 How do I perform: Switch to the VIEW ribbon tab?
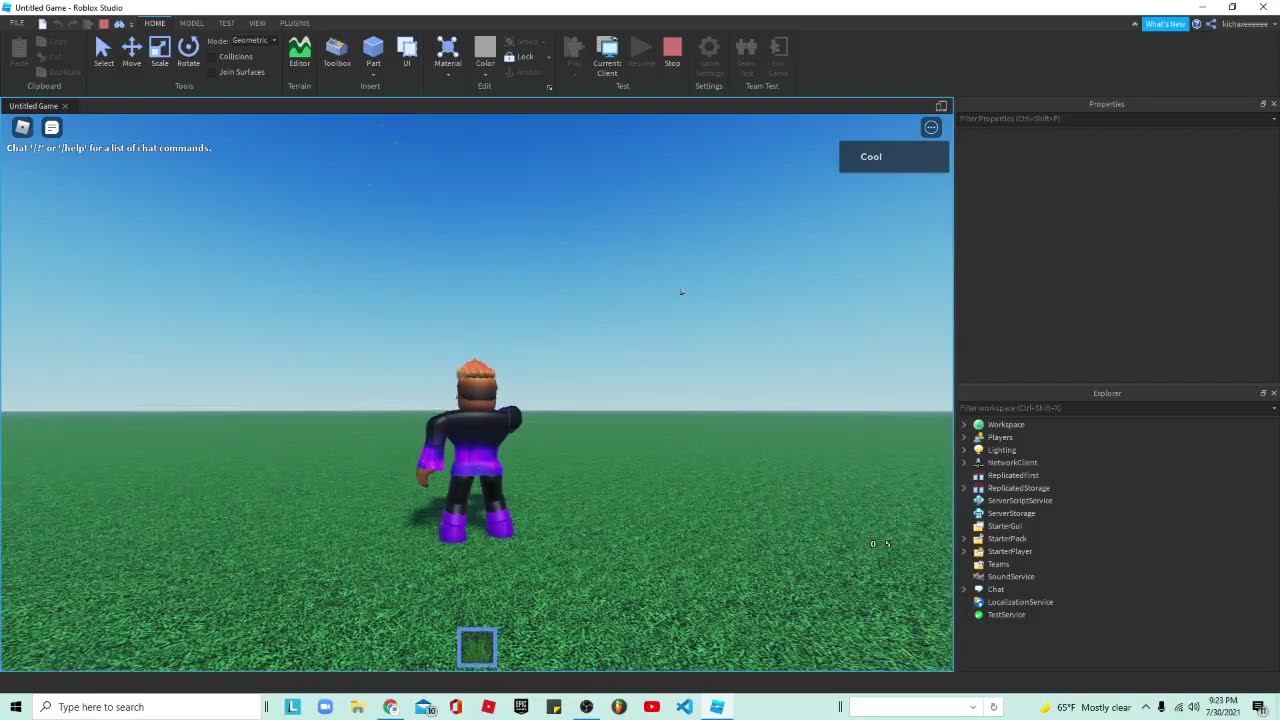click(257, 23)
